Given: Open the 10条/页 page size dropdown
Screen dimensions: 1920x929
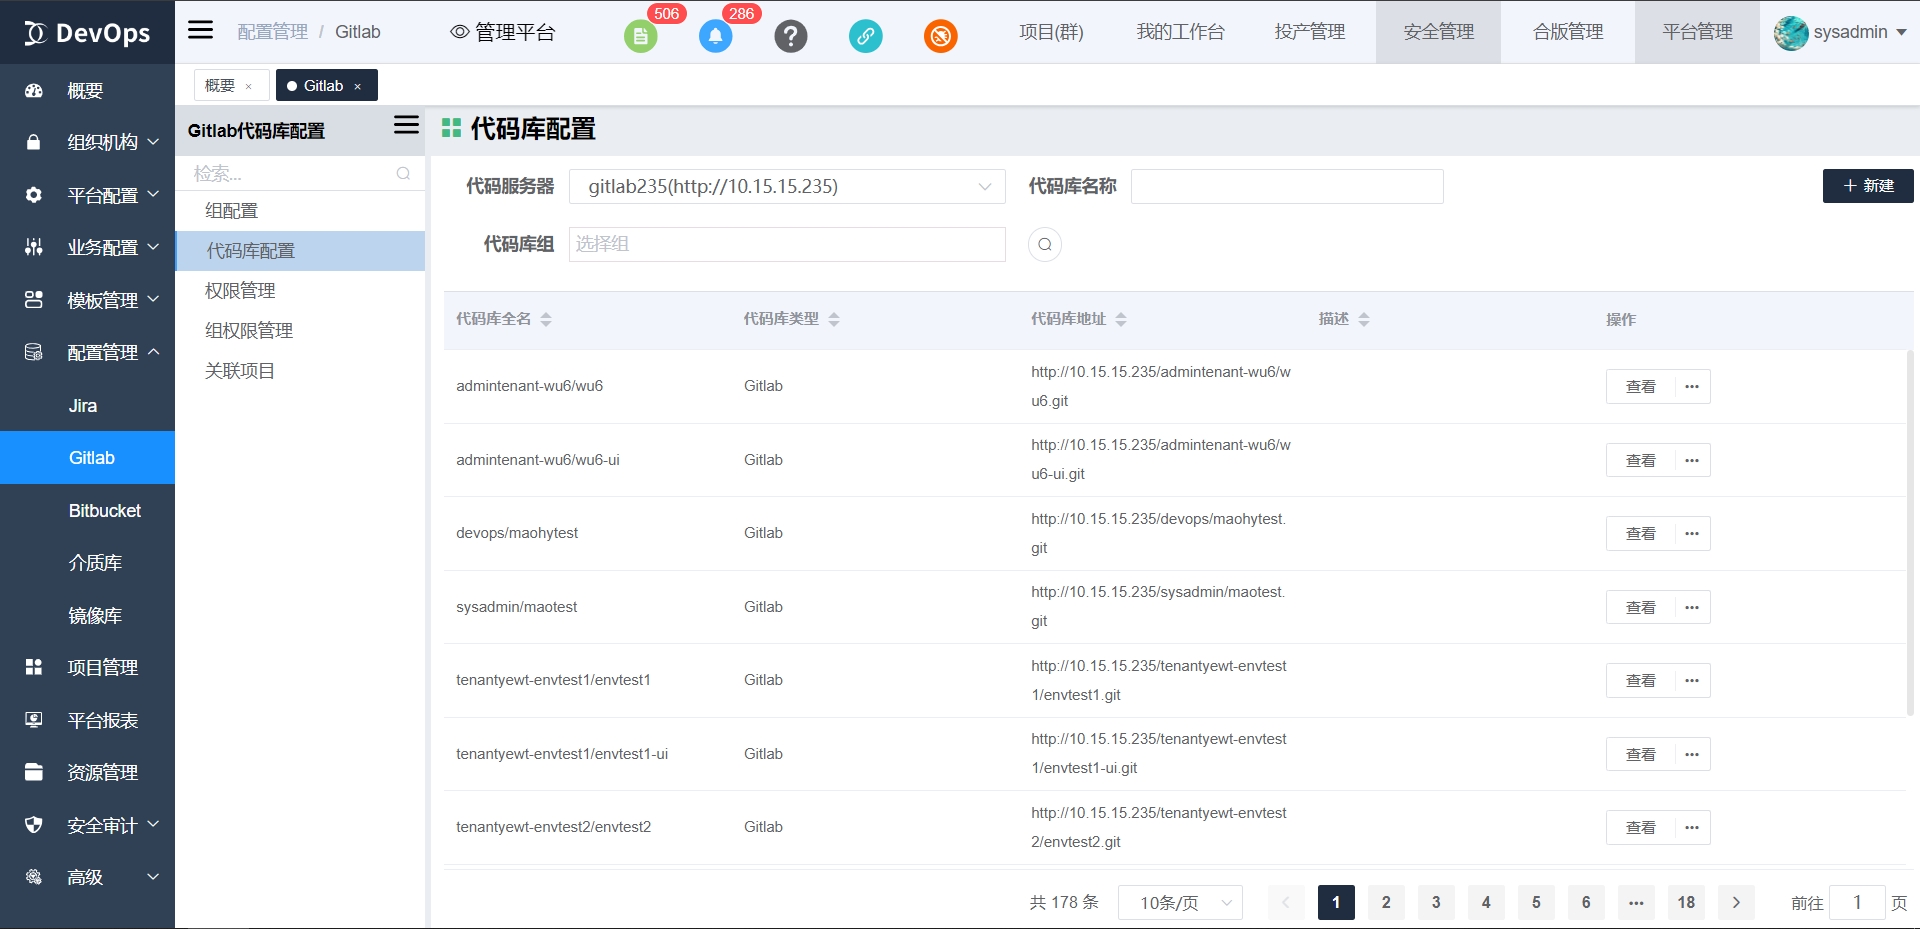Looking at the screenshot, I should [x=1180, y=903].
